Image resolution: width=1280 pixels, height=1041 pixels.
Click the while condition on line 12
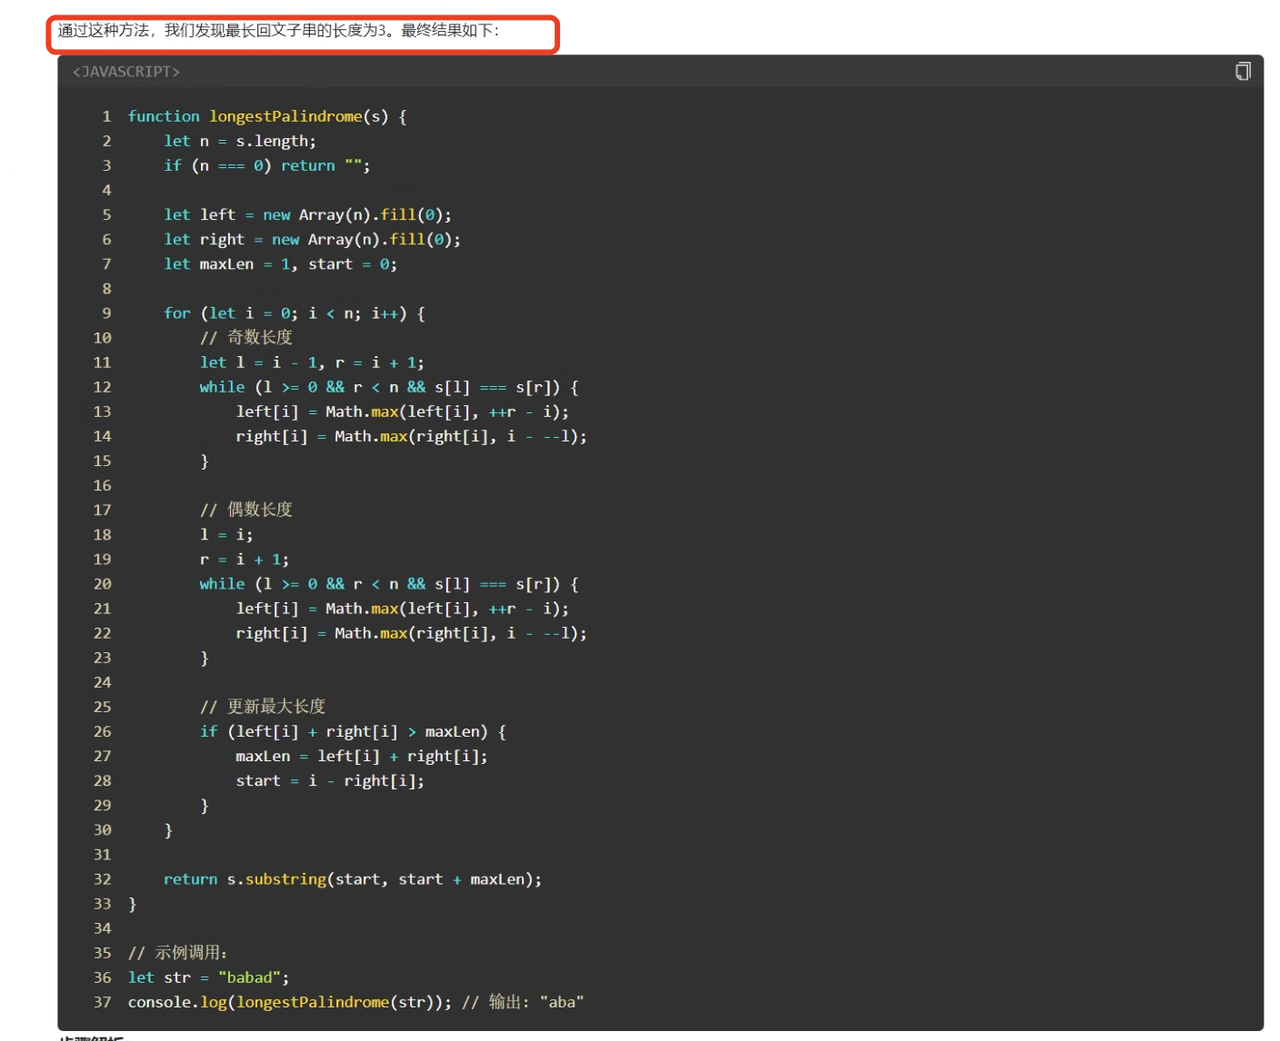coord(389,387)
